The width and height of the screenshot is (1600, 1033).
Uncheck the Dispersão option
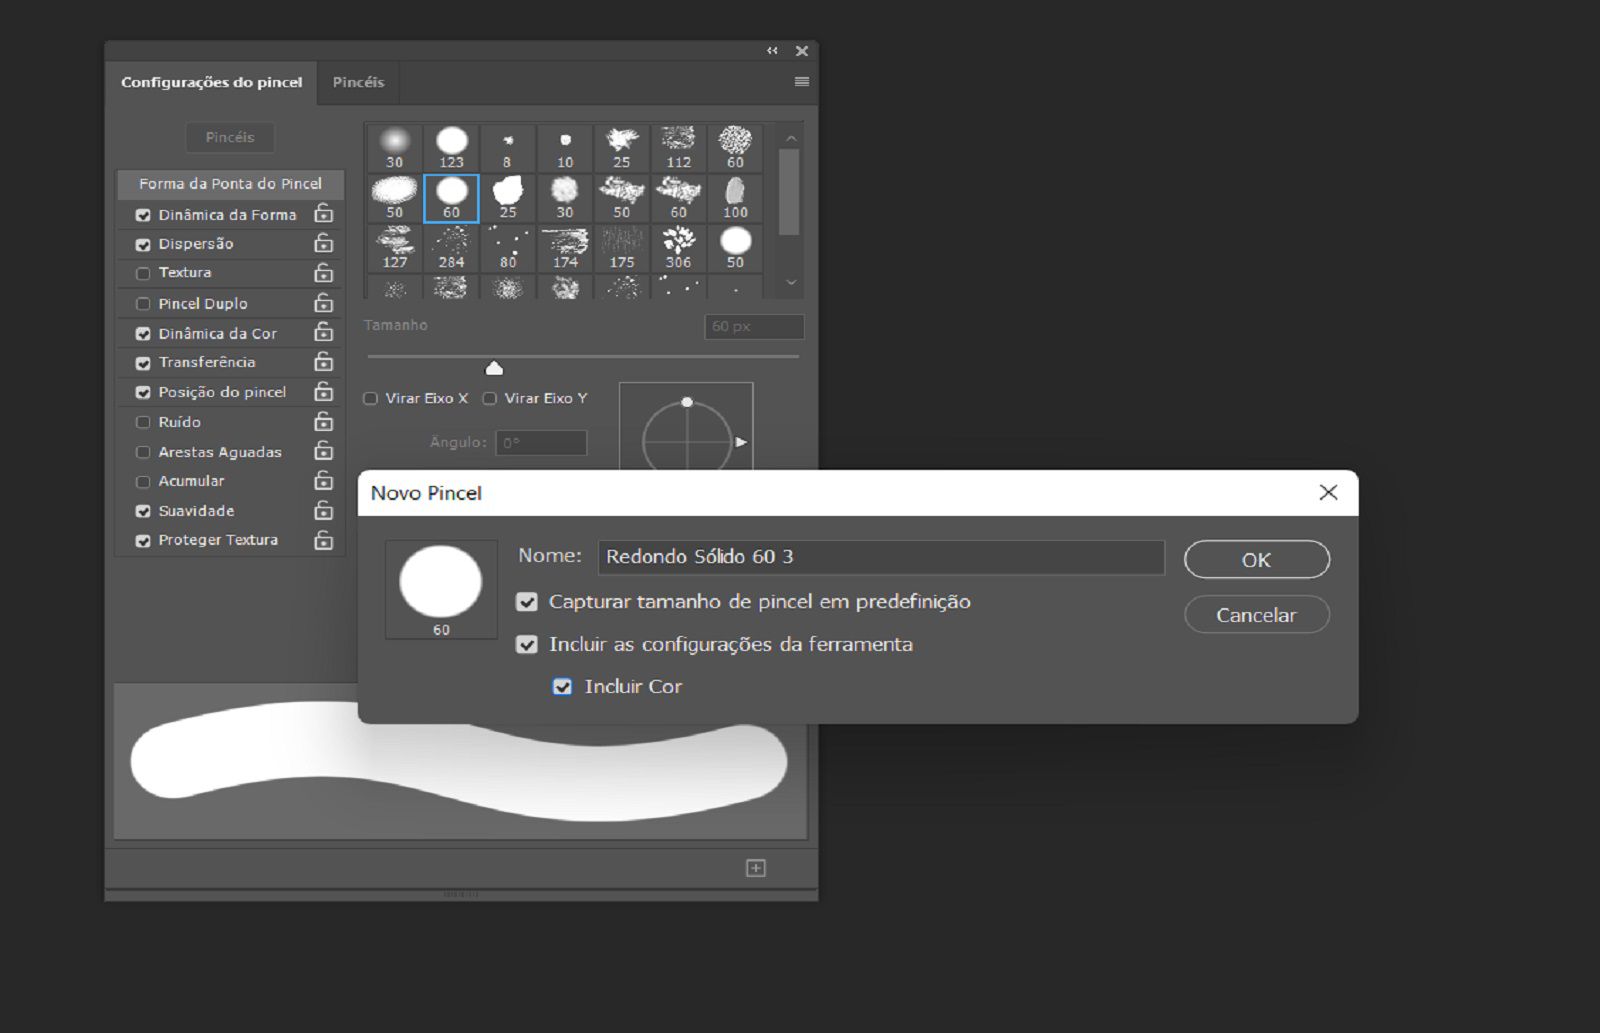[143, 244]
